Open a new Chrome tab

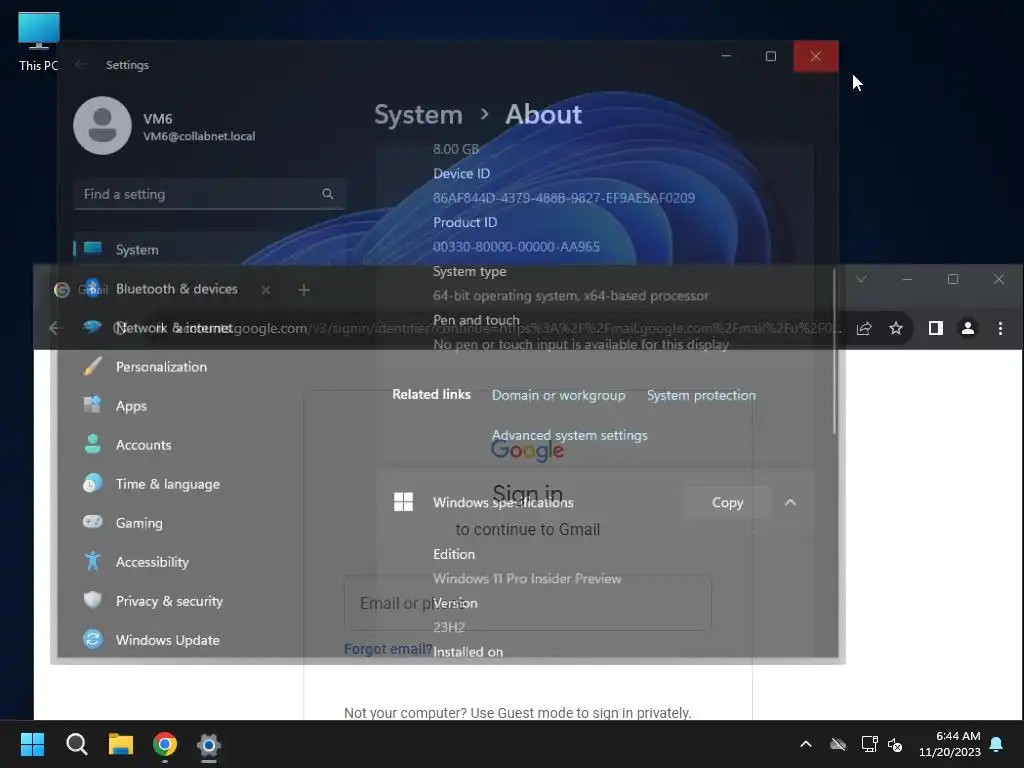(304, 290)
